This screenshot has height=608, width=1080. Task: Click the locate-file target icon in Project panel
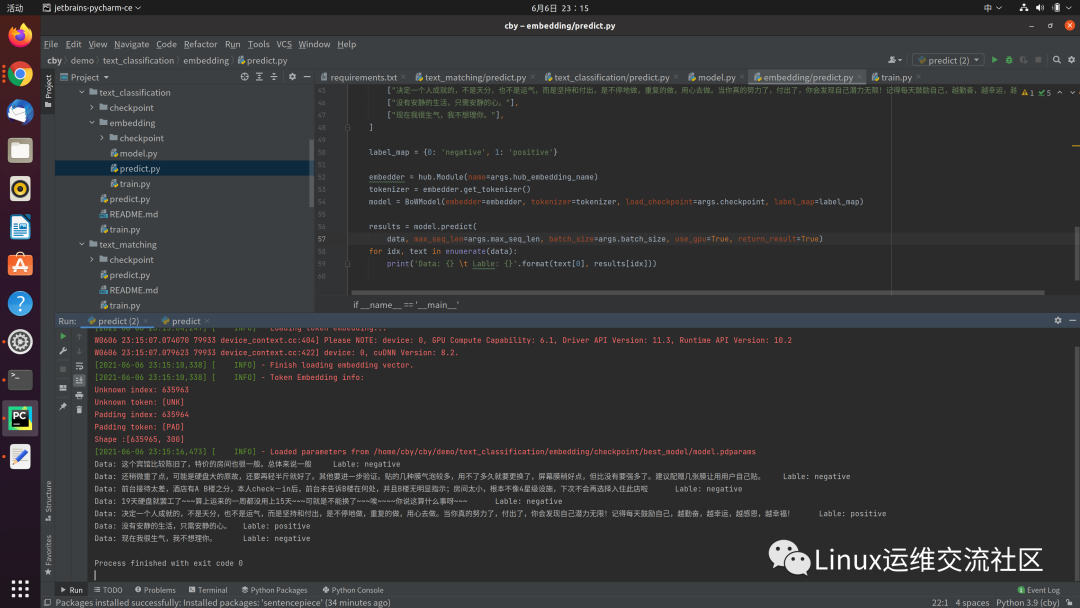click(x=245, y=77)
